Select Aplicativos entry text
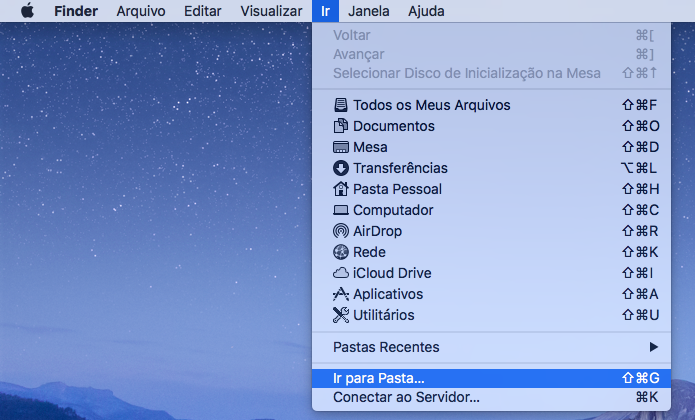The height and width of the screenshot is (420, 695). pyautogui.click(x=388, y=294)
